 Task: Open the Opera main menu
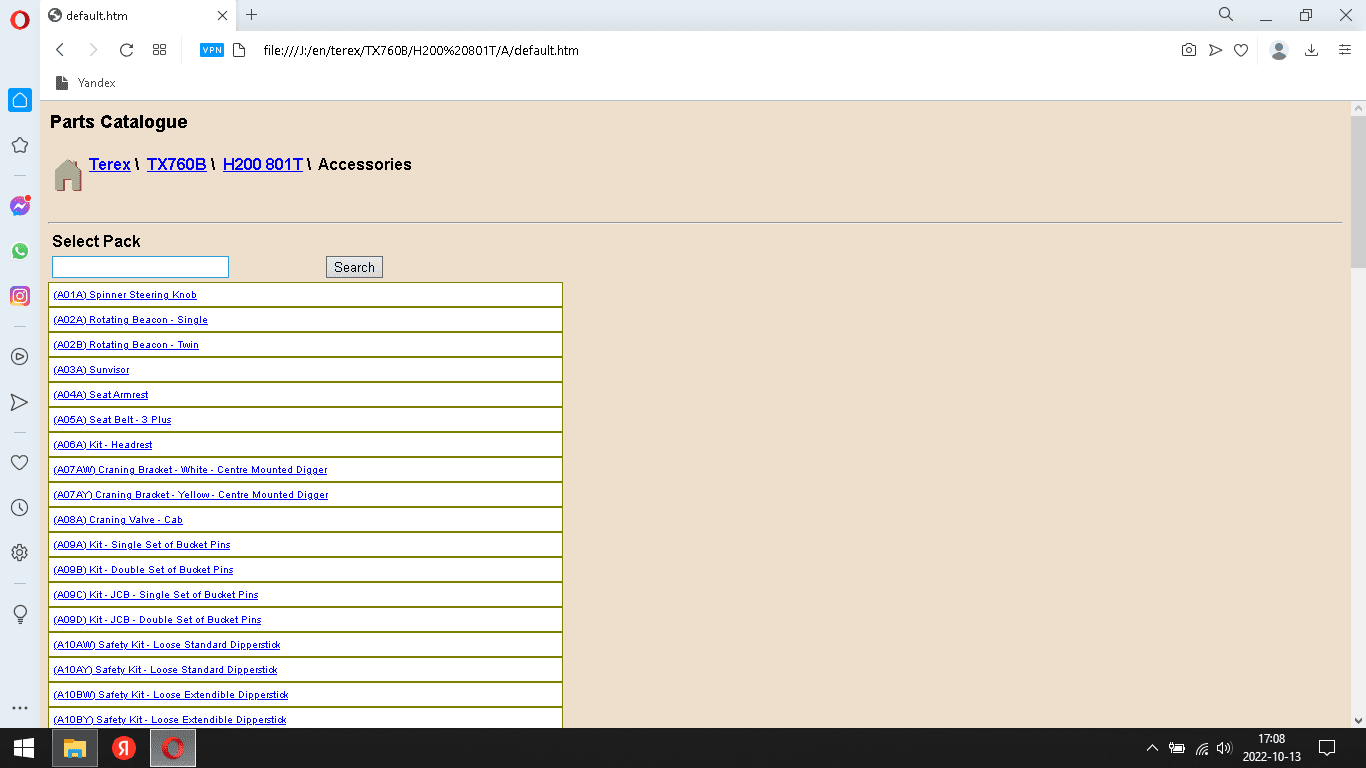[19, 20]
